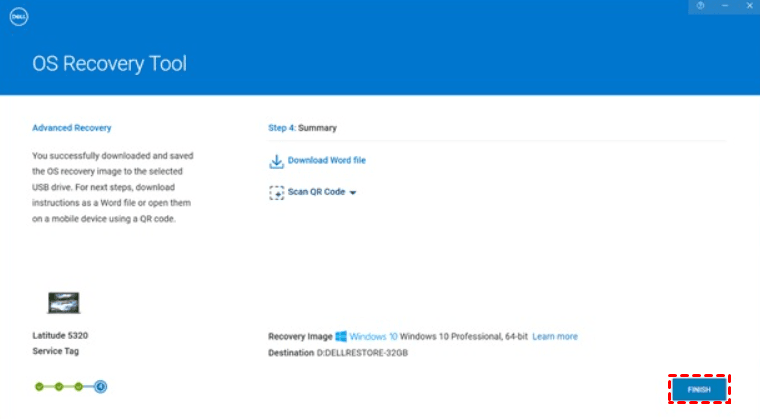Click the Service Tag label
Viewport: 760px width, 419px height.
pos(55,351)
